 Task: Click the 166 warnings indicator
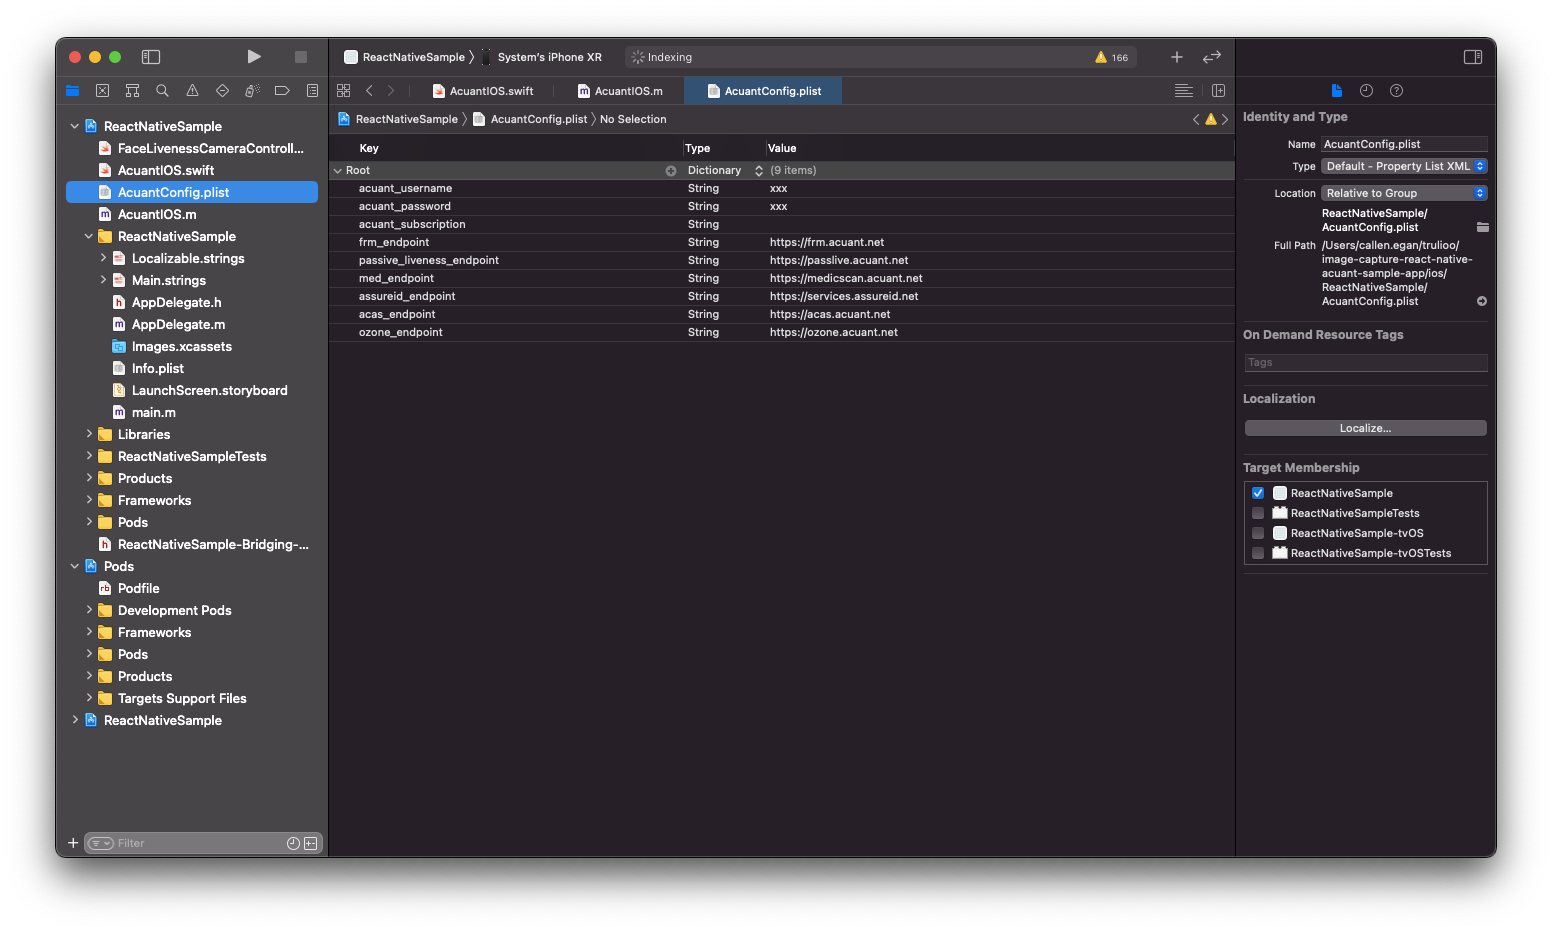(x=1112, y=57)
